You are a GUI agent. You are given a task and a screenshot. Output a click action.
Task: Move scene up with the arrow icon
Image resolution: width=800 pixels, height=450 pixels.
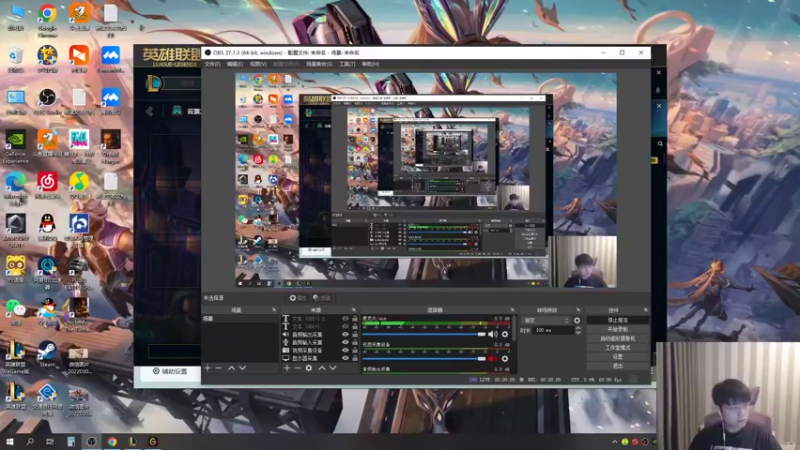[x=231, y=368]
